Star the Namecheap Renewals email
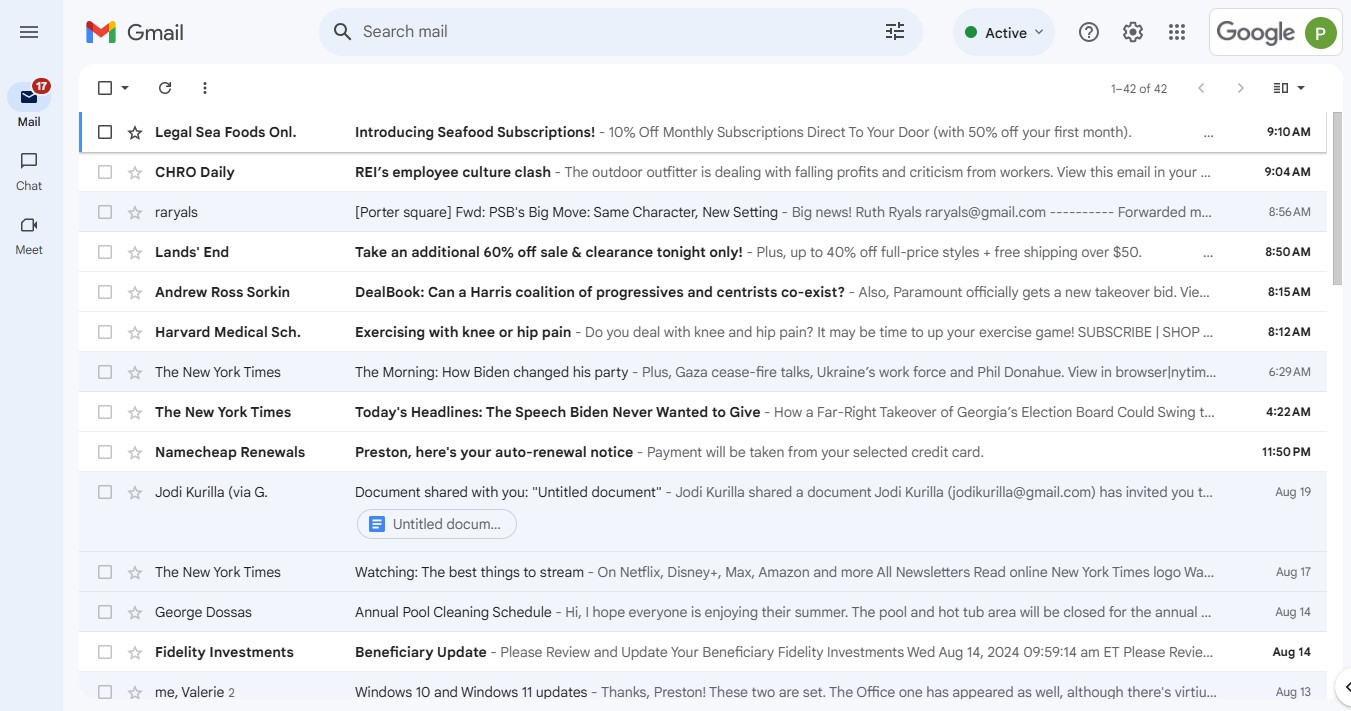This screenshot has width=1351, height=711. [135, 452]
